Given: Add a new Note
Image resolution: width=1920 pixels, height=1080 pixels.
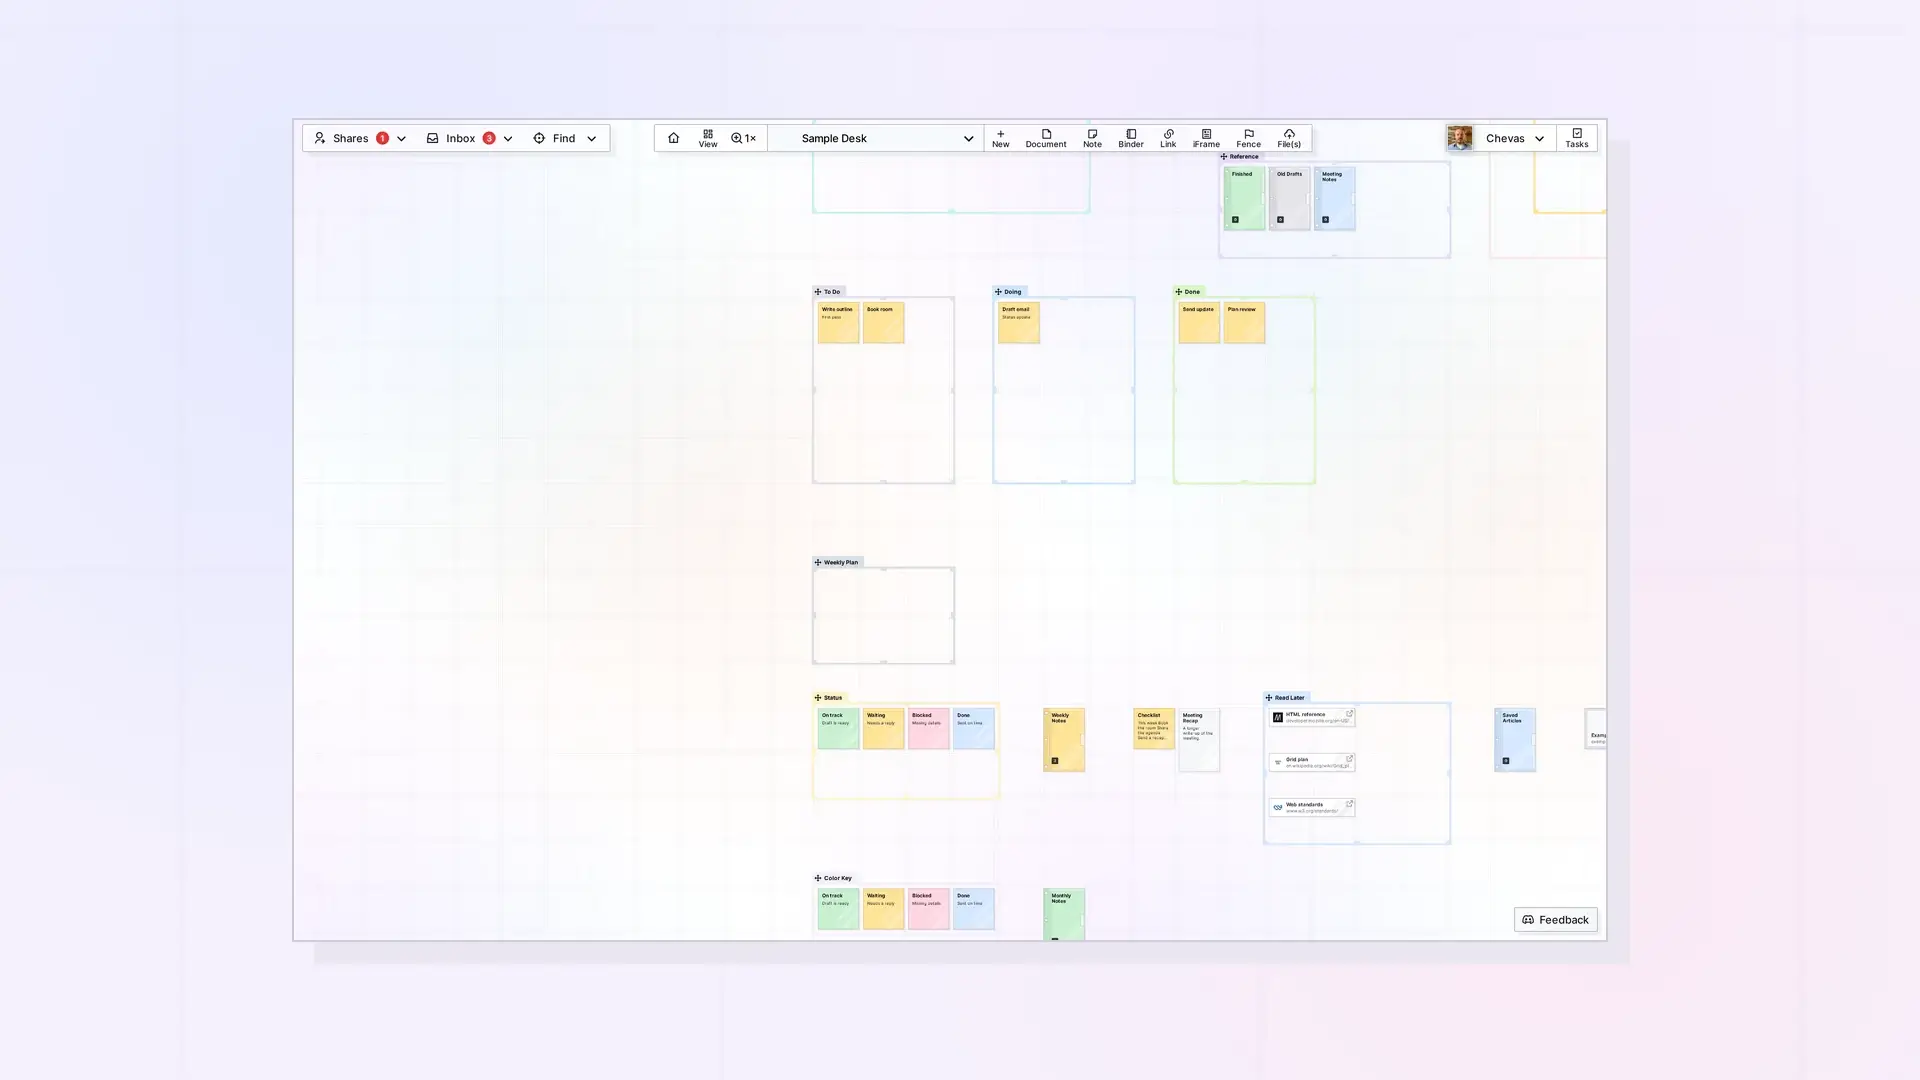Looking at the screenshot, I should [x=1092, y=138].
